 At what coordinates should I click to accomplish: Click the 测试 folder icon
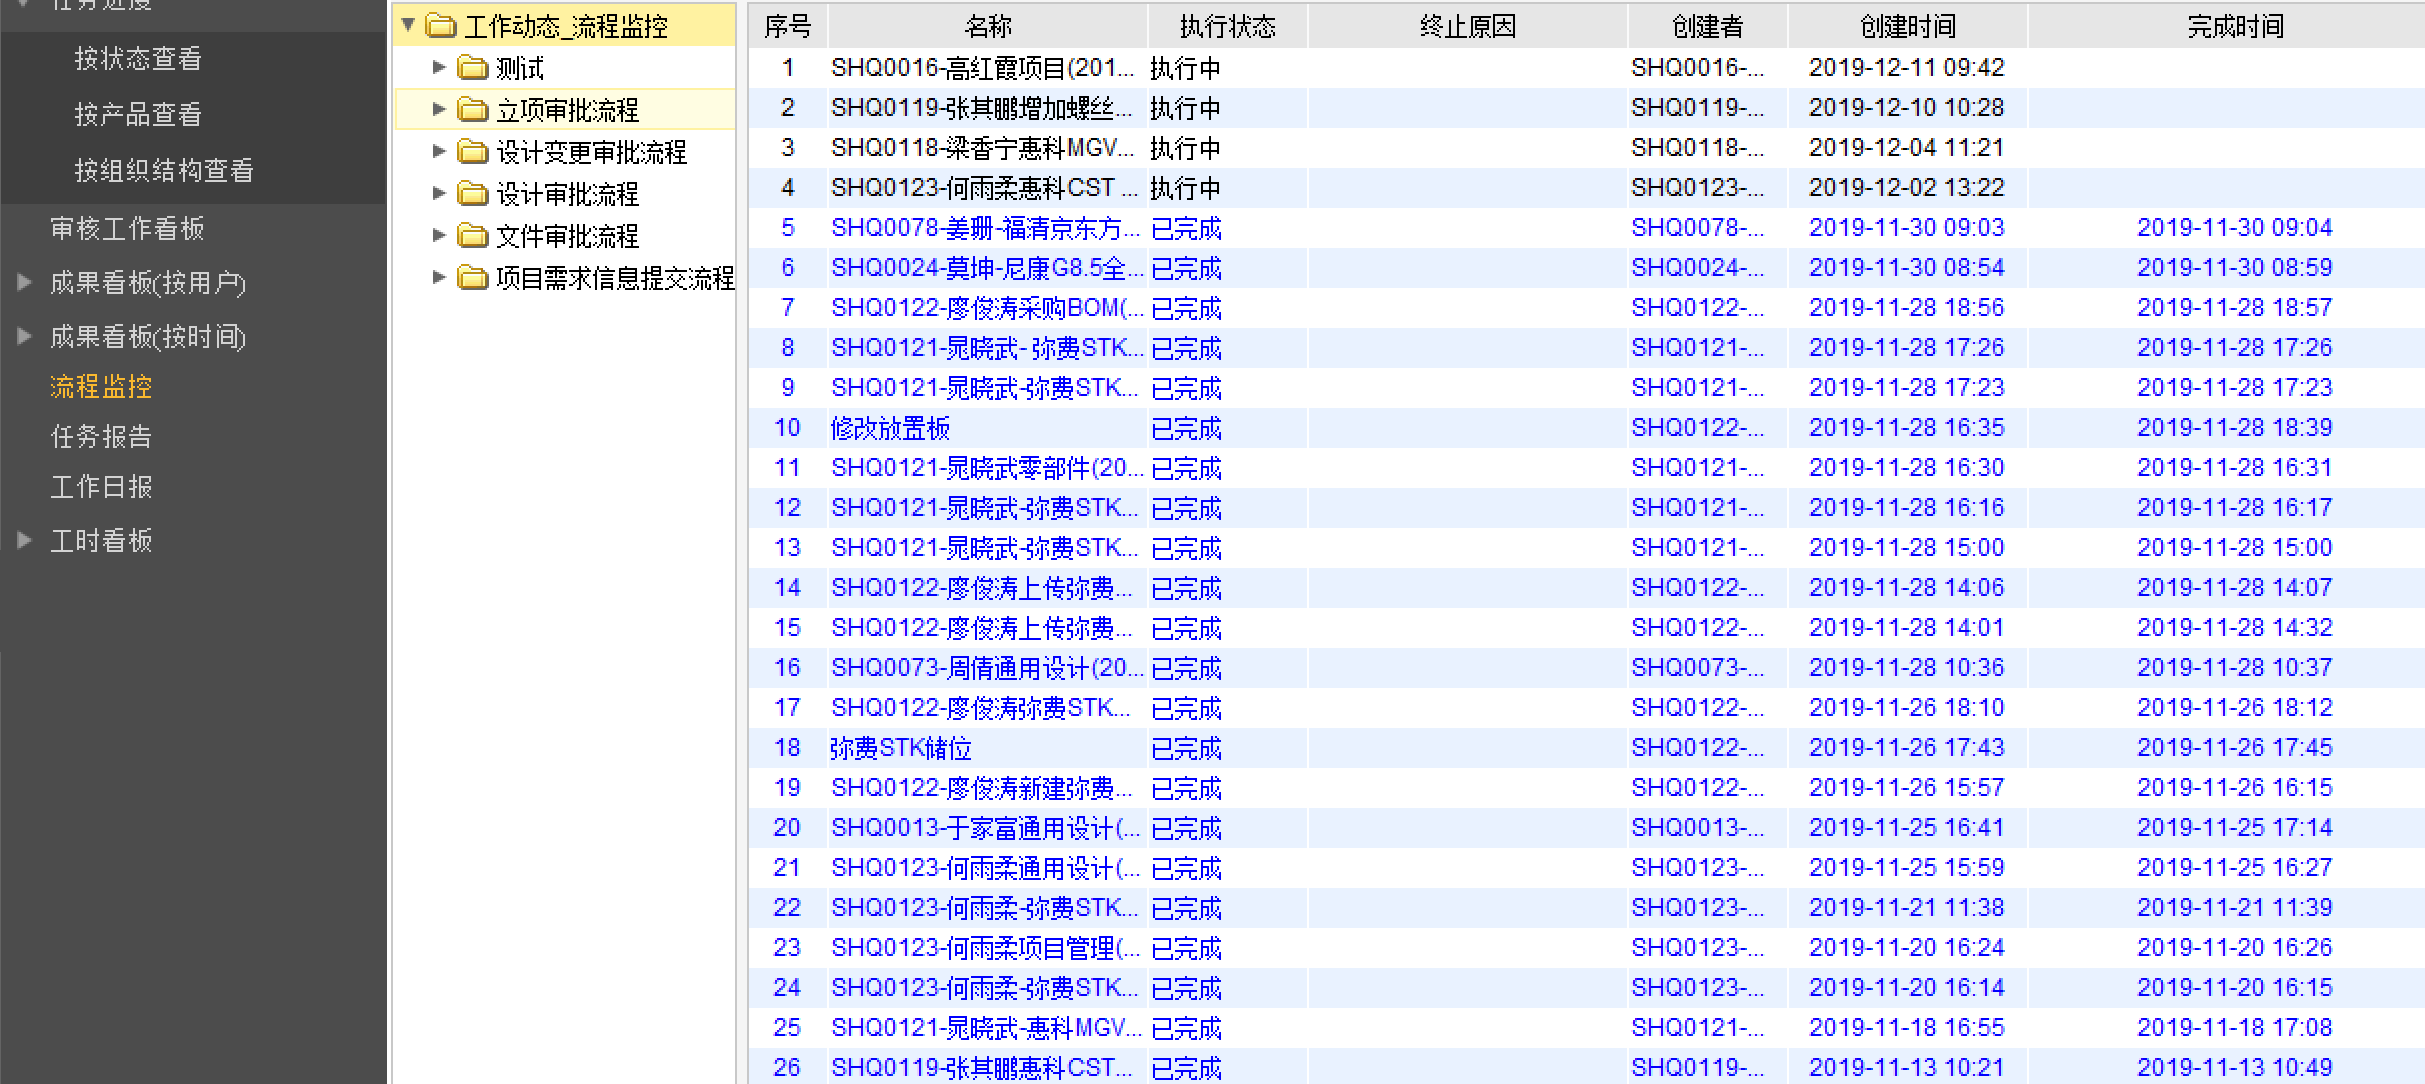click(x=472, y=68)
